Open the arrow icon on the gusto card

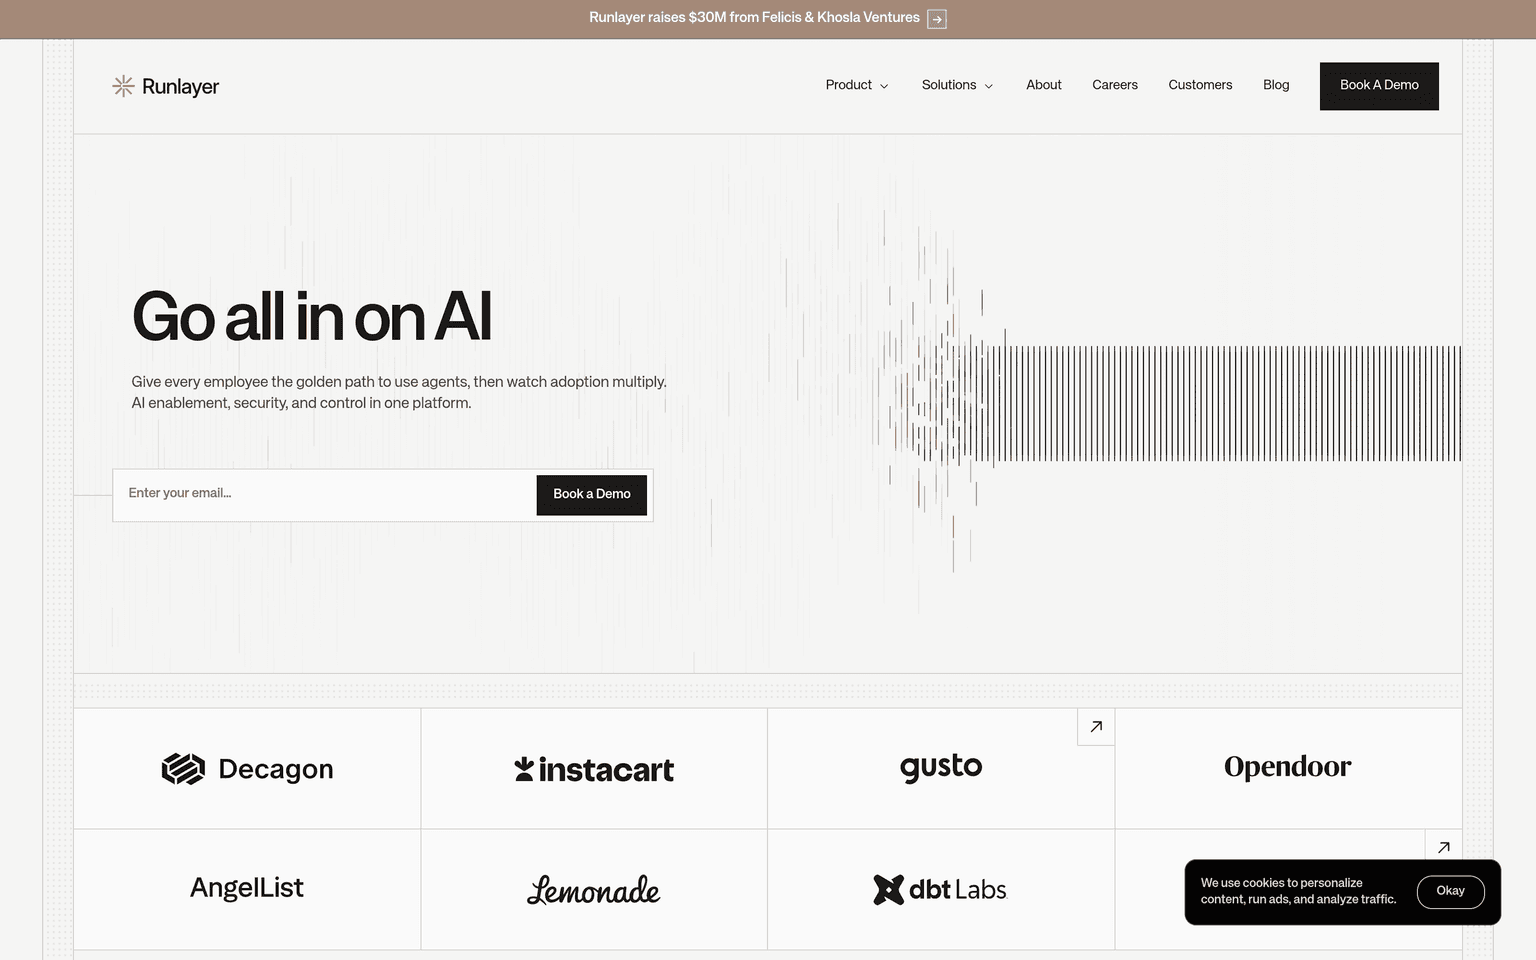pos(1096,727)
